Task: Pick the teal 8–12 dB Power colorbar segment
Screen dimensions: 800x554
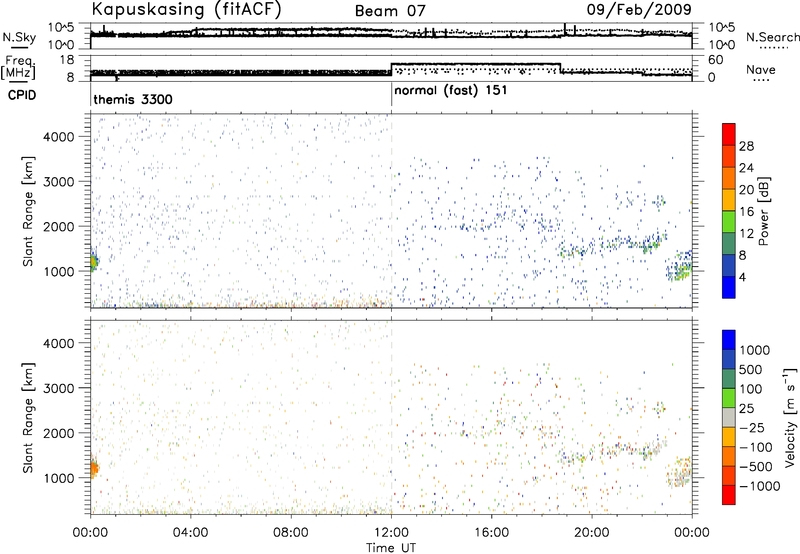Action: pos(729,244)
